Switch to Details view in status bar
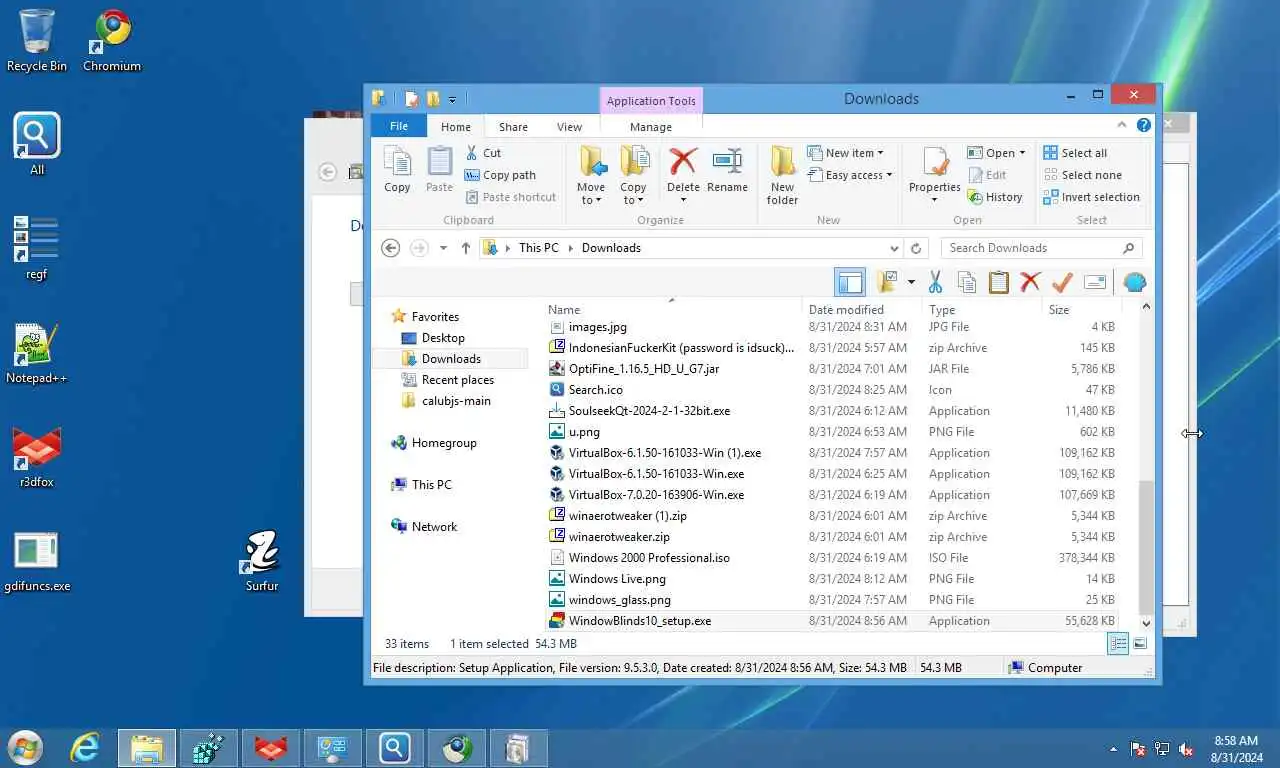This screenshot has height=768, width=1280. [1119, 644]
